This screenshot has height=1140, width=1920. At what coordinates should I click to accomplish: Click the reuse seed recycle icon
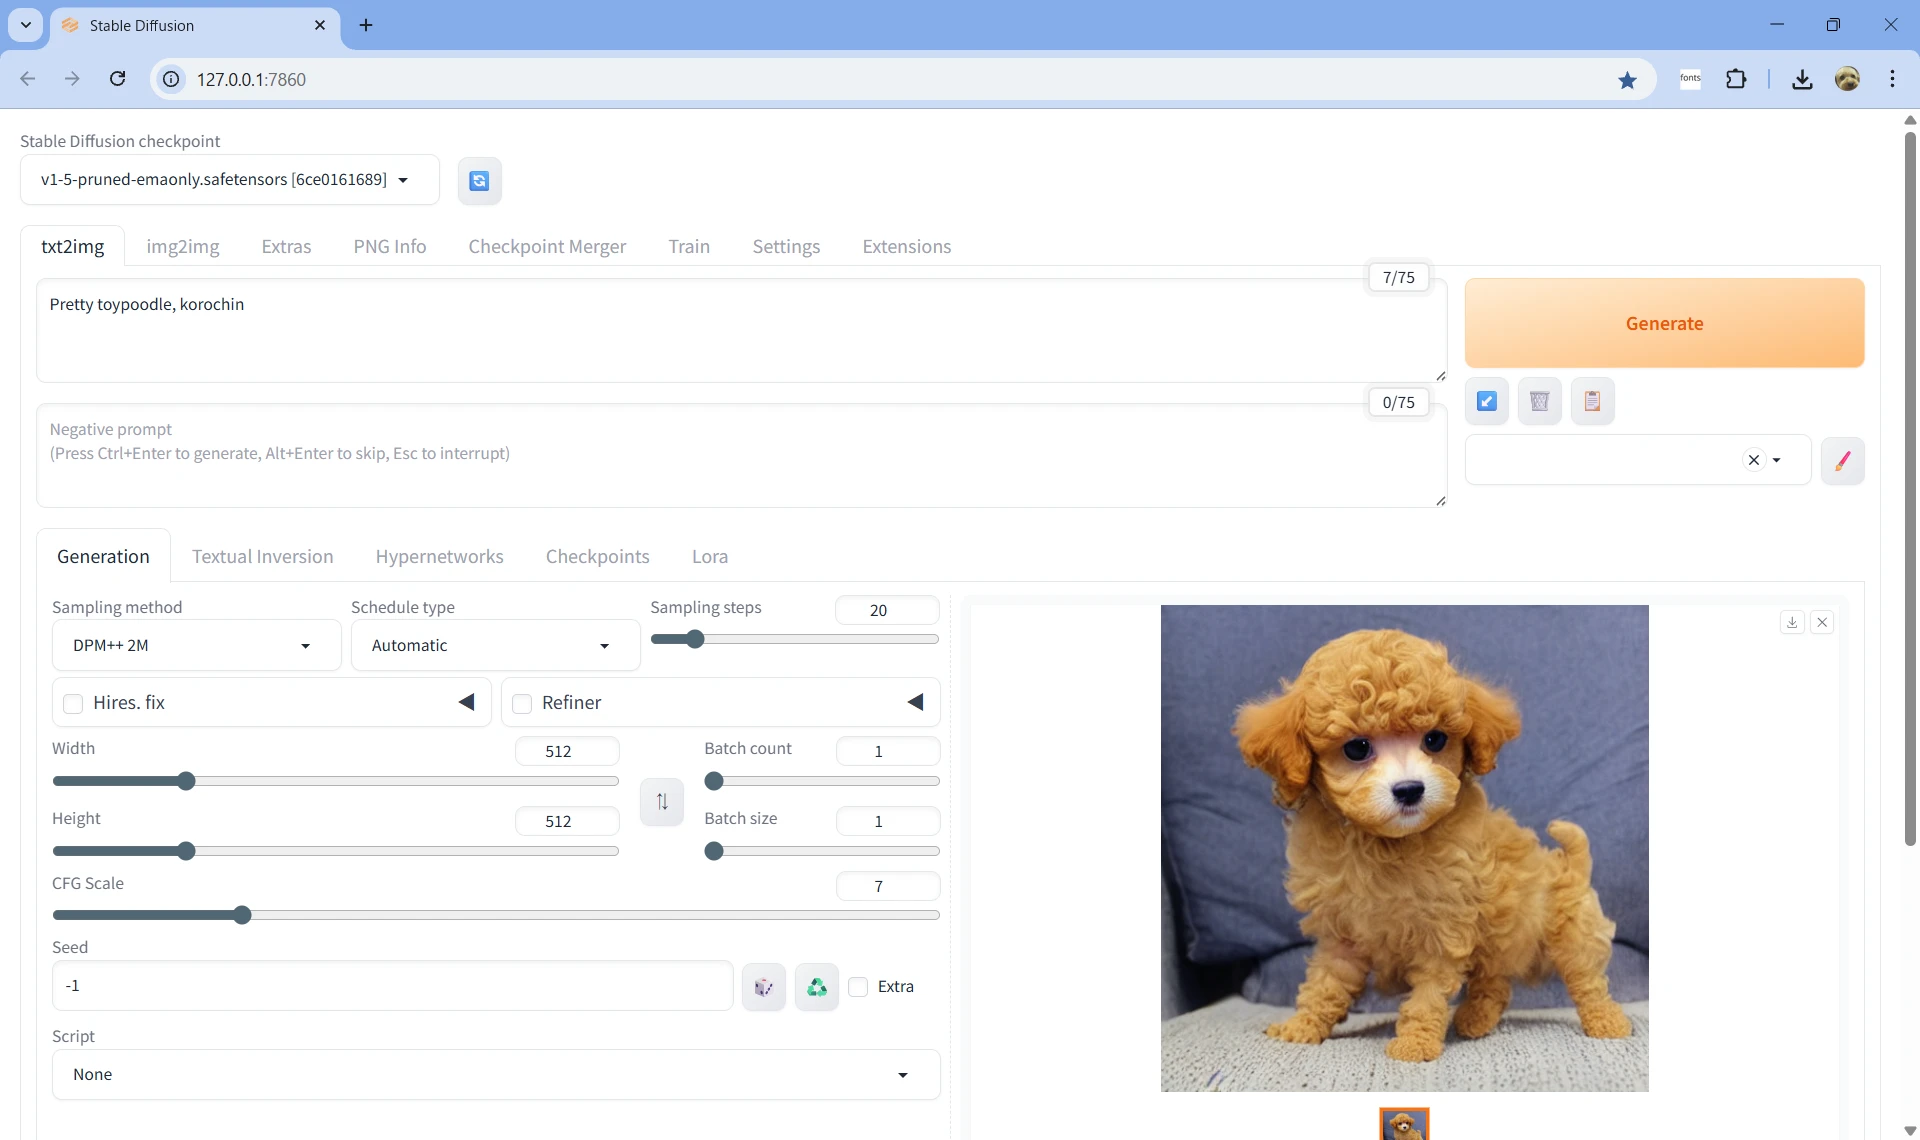point(817,987)
